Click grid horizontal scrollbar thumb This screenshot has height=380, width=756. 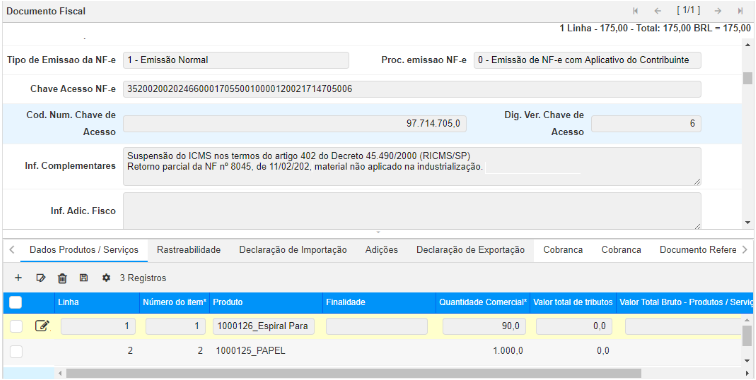click(353, 373)
